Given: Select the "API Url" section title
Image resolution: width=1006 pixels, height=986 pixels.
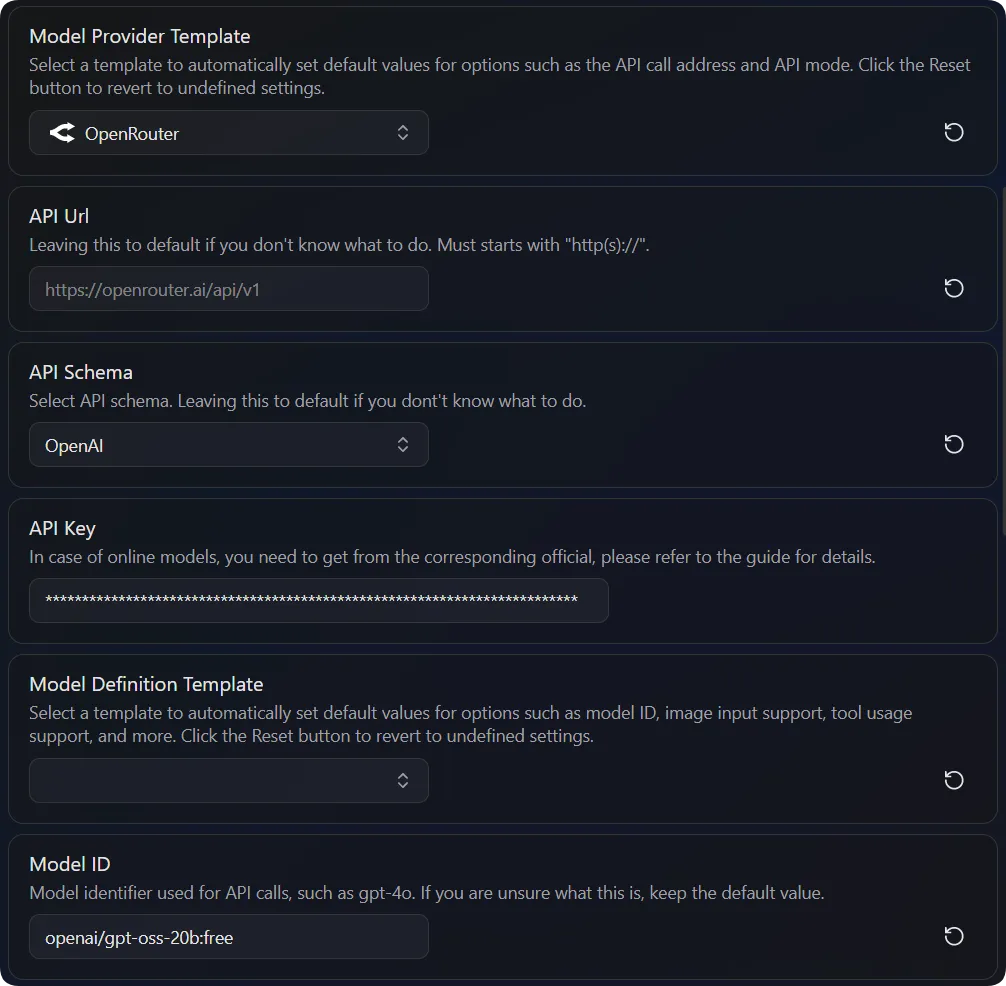Looking at the screenshot, I should pos(60,216).
